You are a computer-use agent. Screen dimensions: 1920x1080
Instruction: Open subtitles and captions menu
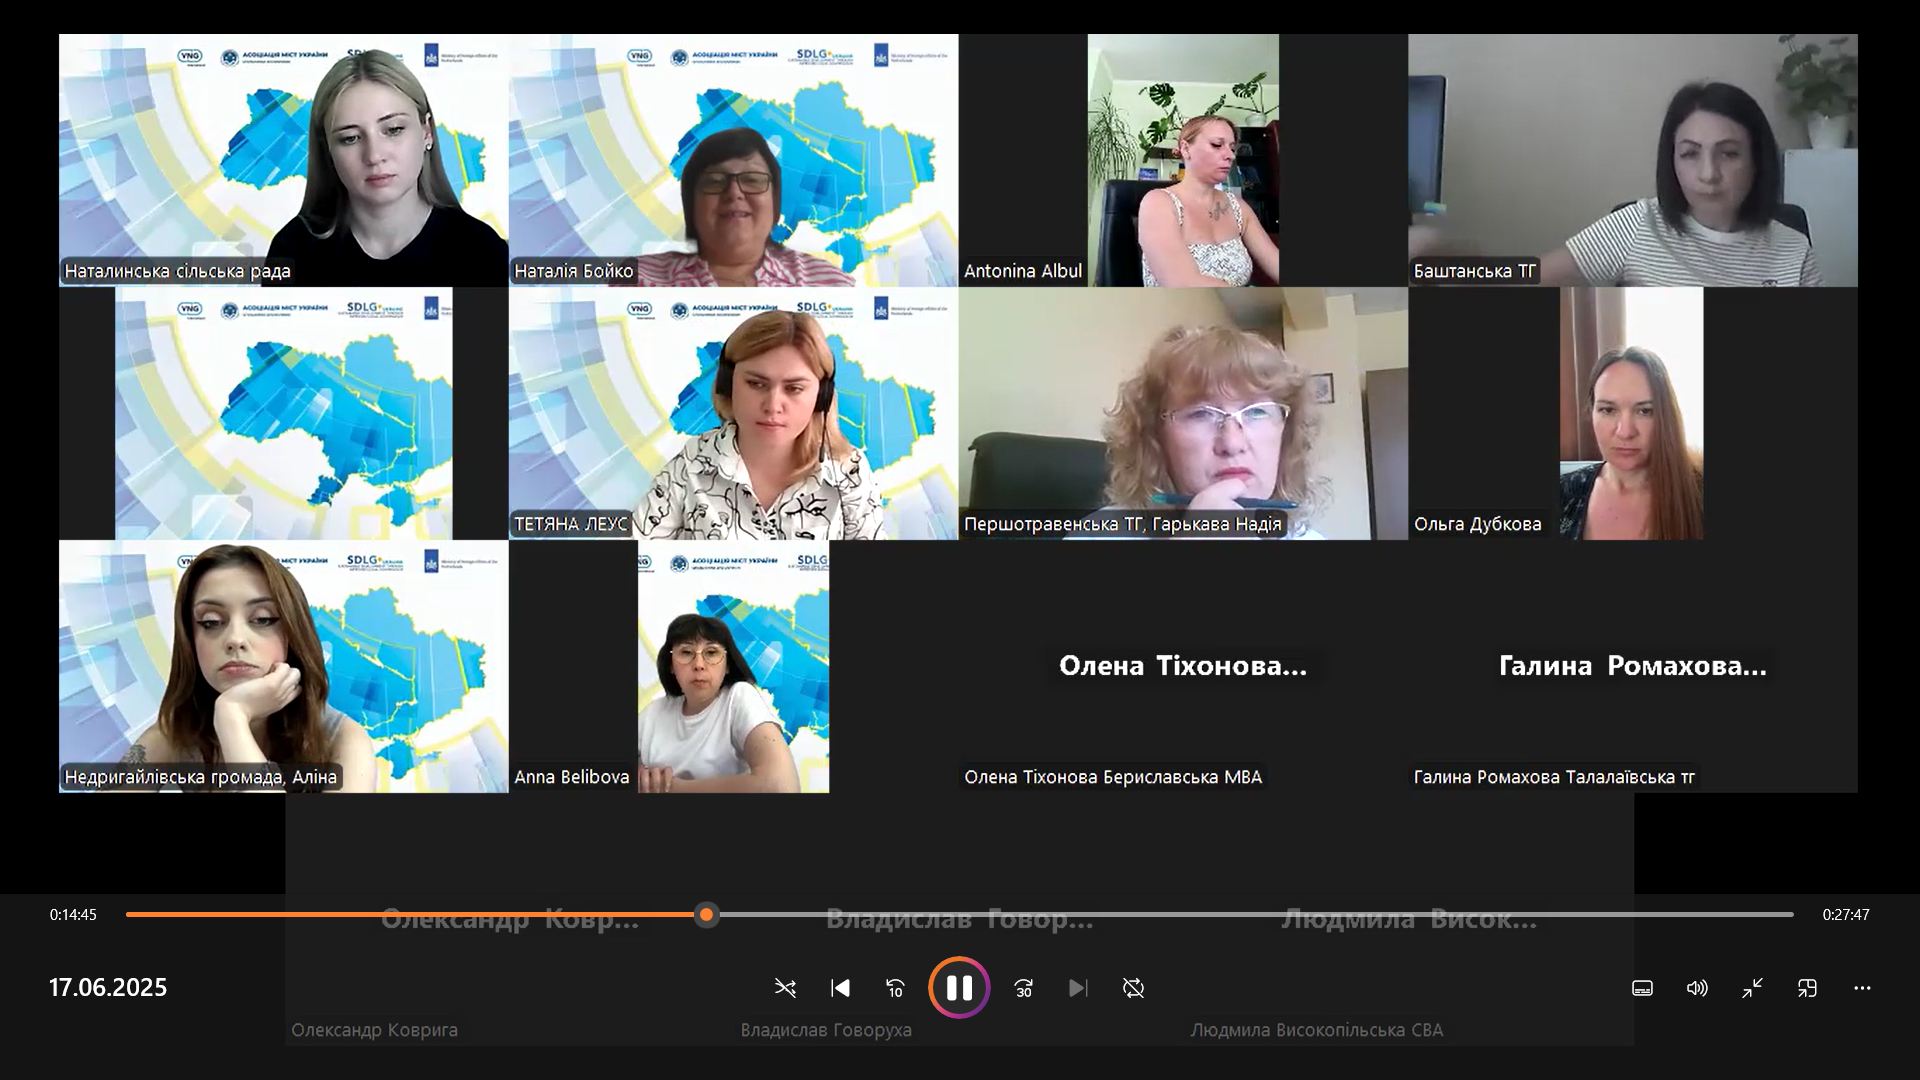pos(1642,988)
